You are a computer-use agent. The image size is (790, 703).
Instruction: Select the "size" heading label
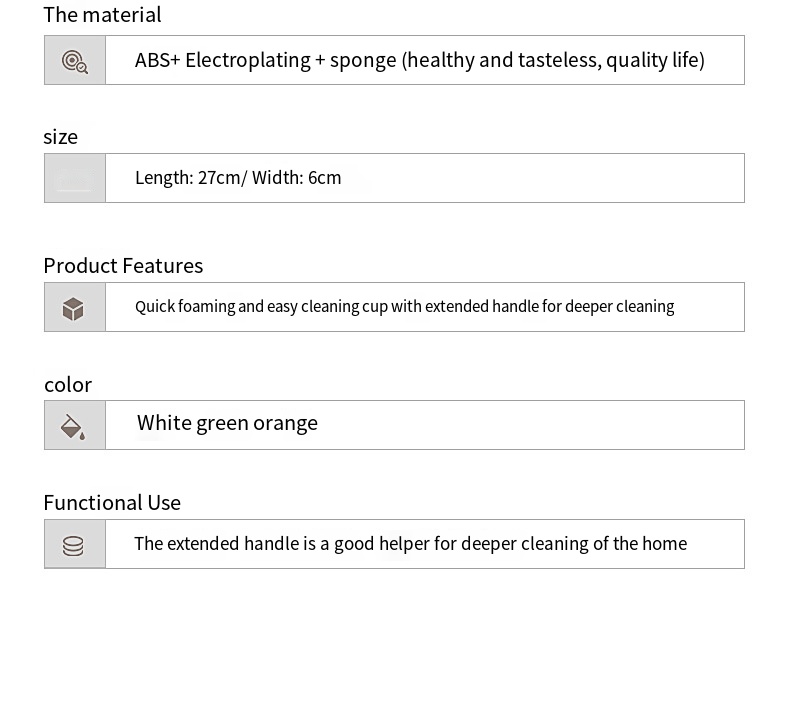tap(61, 137)
